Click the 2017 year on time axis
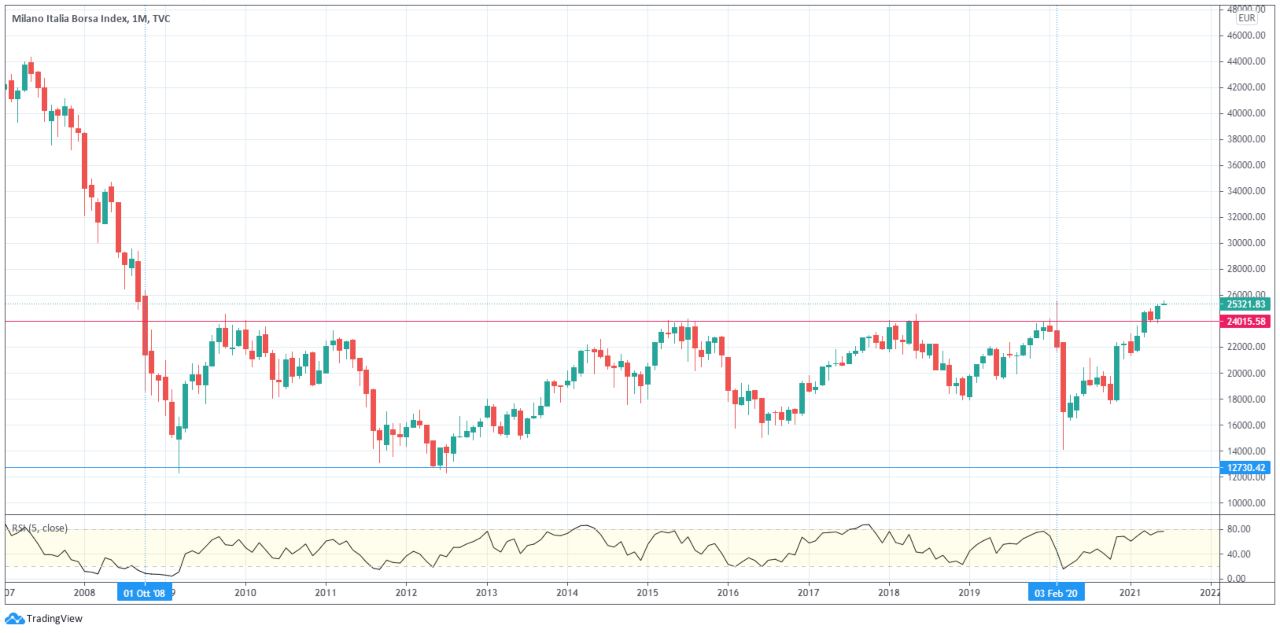The height and width of the screenshot is (633, 1280). click(x=807, y=593)
